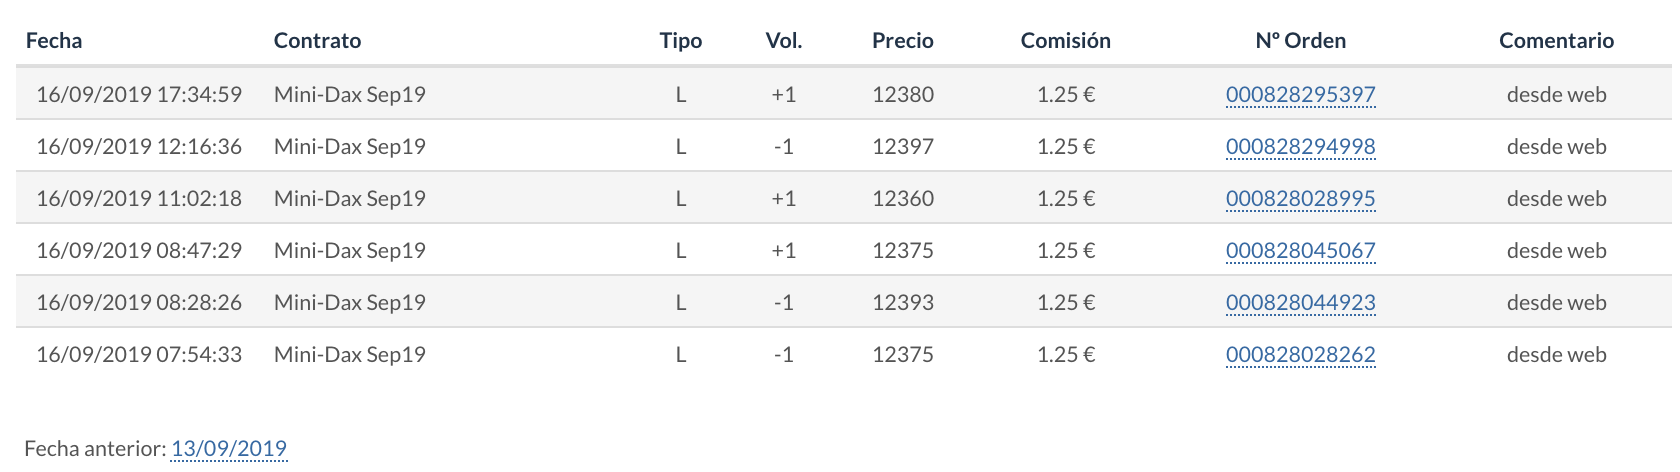Image resolution: width=1680 pixels, height=472 pixels.
Task: Open order number 000828295397
Action: (1300, 95)
